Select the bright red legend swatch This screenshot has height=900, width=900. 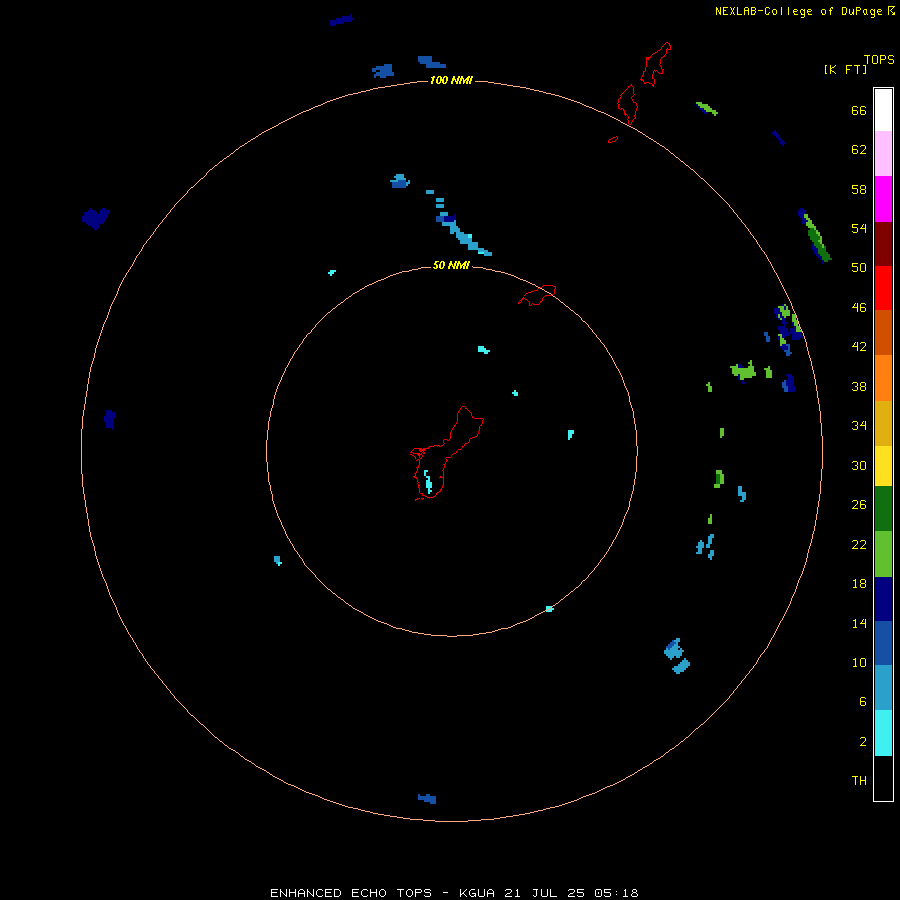pos(883,288)
